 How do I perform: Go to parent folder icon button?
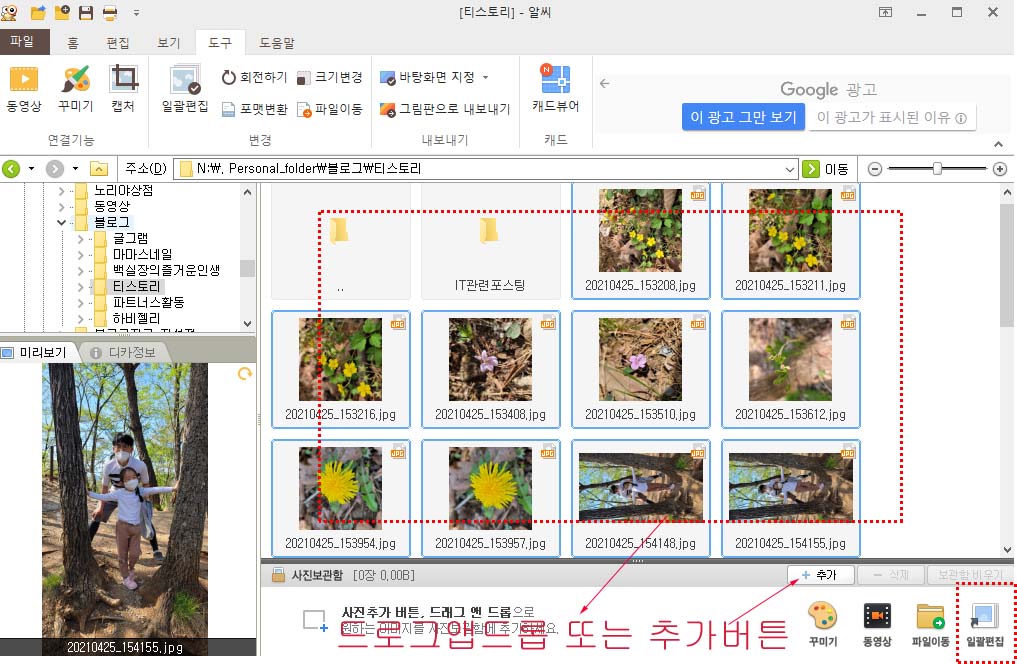98,169
